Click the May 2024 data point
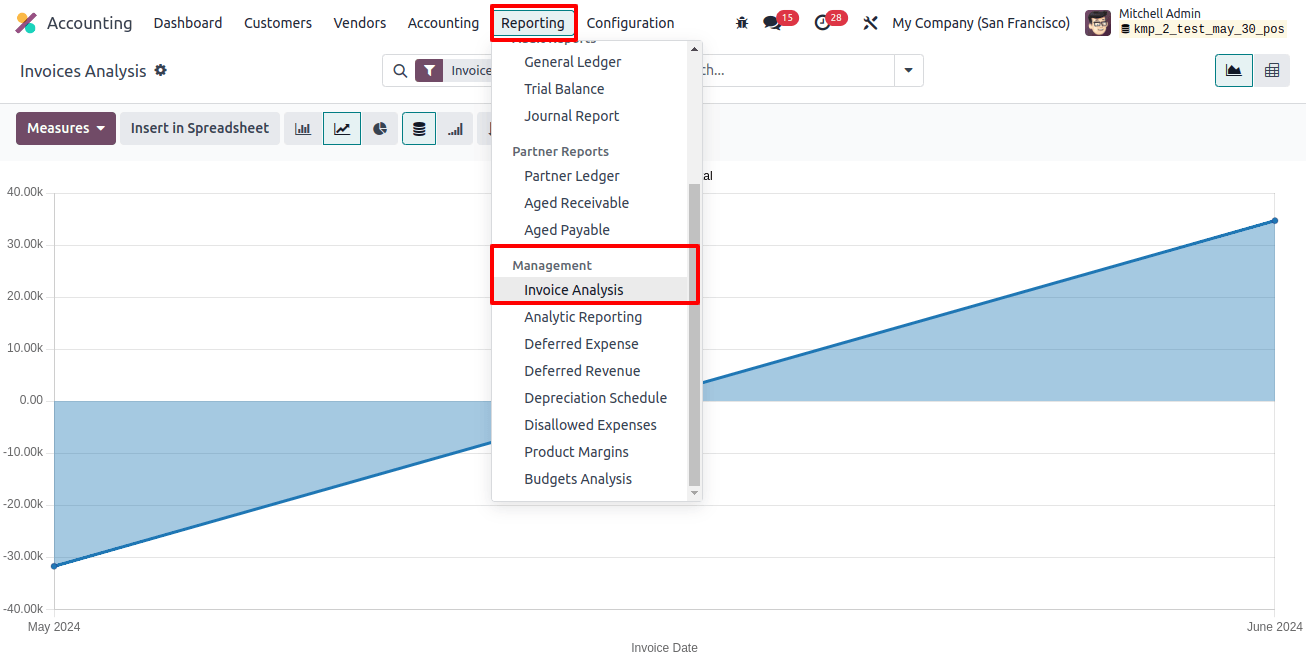Image resolution: width=1306 pixels, height=660 pixels. 54,566
